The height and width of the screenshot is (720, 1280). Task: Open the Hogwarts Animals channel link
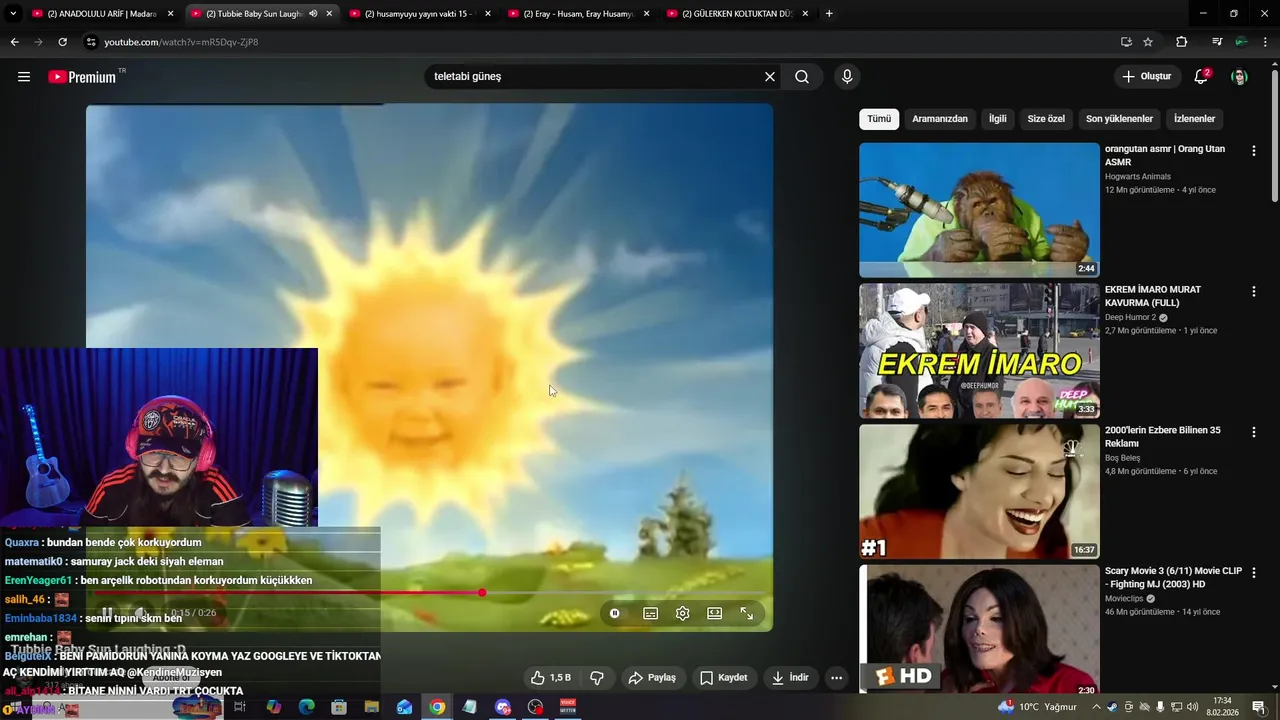tap(1138, 177)
